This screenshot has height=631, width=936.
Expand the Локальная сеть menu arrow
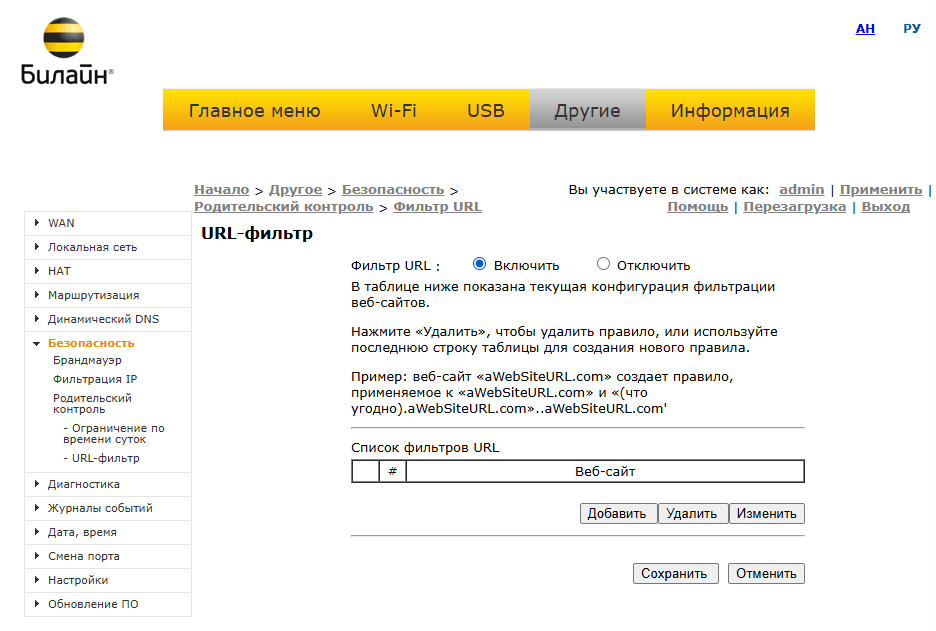tap(37, 247)
